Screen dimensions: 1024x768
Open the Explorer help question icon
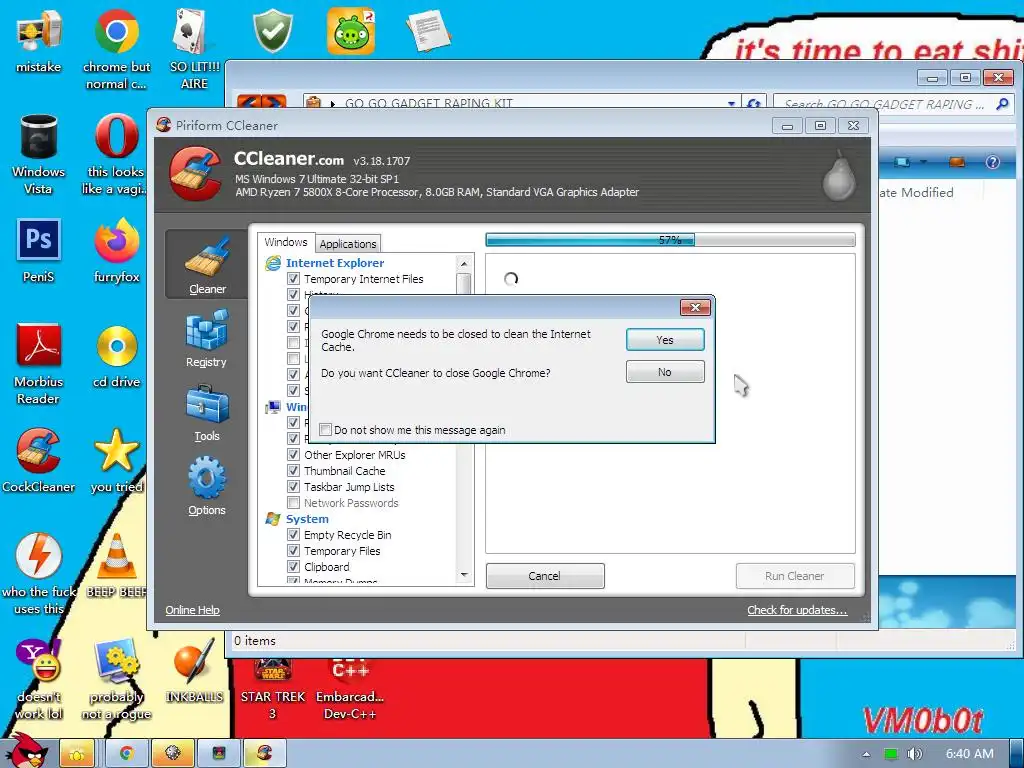(992, 162)
